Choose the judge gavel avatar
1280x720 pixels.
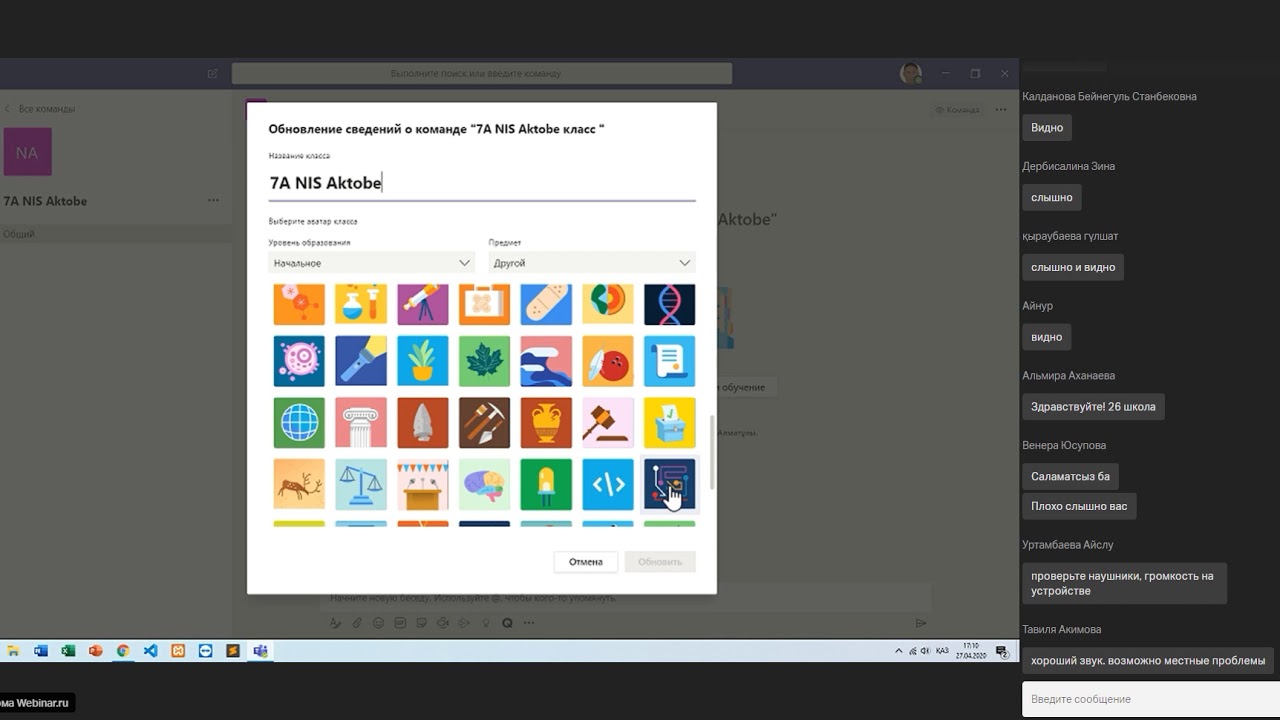click(x=608, y=423)
